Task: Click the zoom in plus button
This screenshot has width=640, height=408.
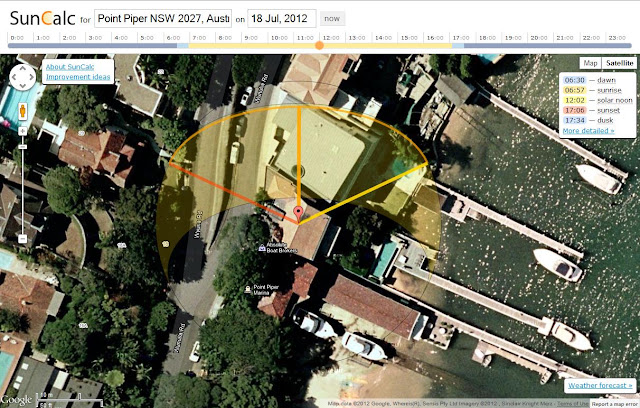Action: point(23,131)
